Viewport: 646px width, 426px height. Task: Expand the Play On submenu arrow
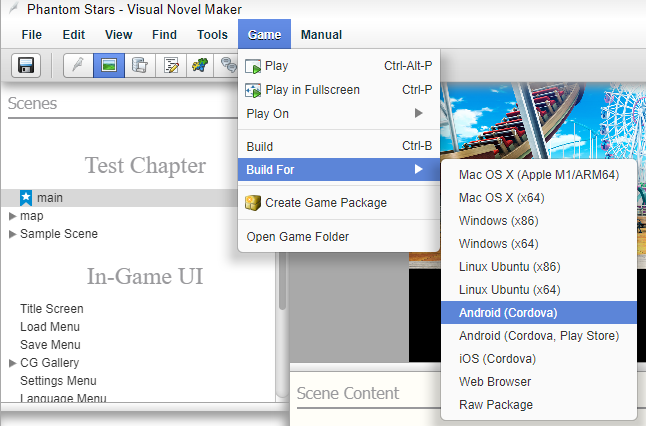pos(419,113)
